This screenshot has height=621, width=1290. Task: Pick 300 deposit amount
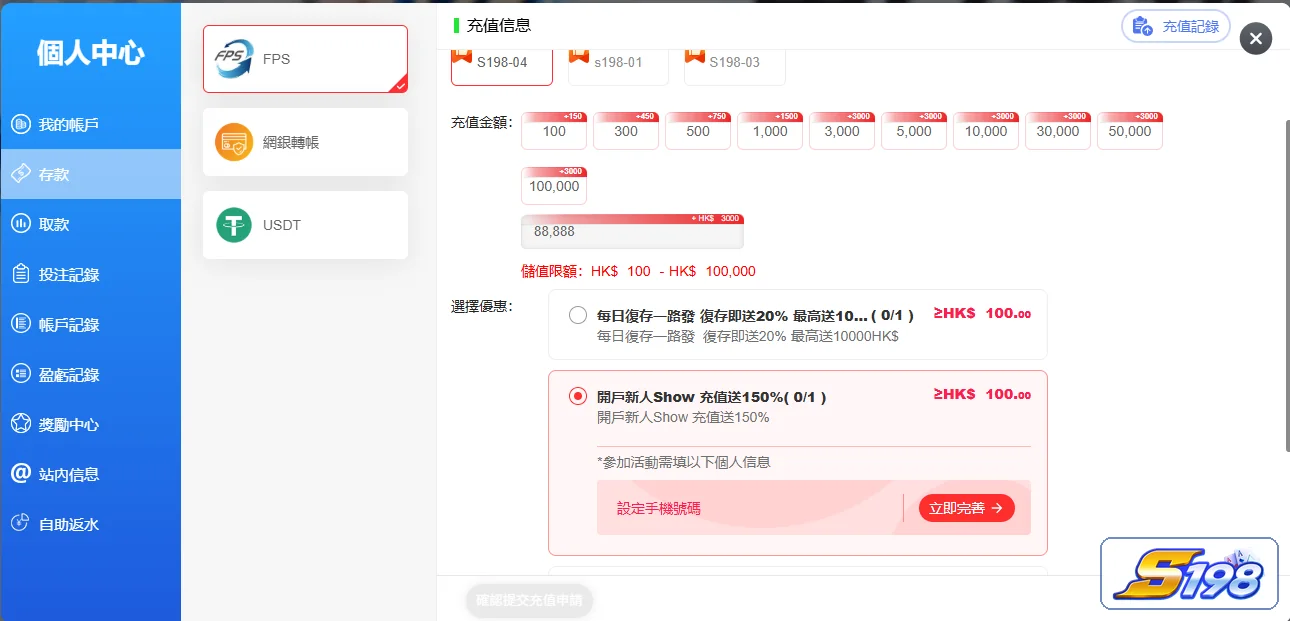tap(626, 131)
